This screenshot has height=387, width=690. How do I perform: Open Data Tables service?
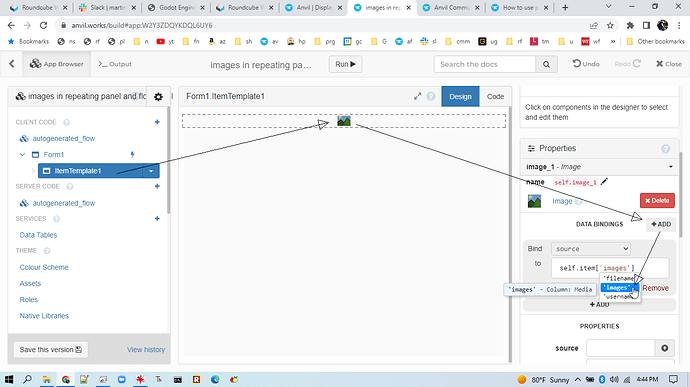[38, 235]
